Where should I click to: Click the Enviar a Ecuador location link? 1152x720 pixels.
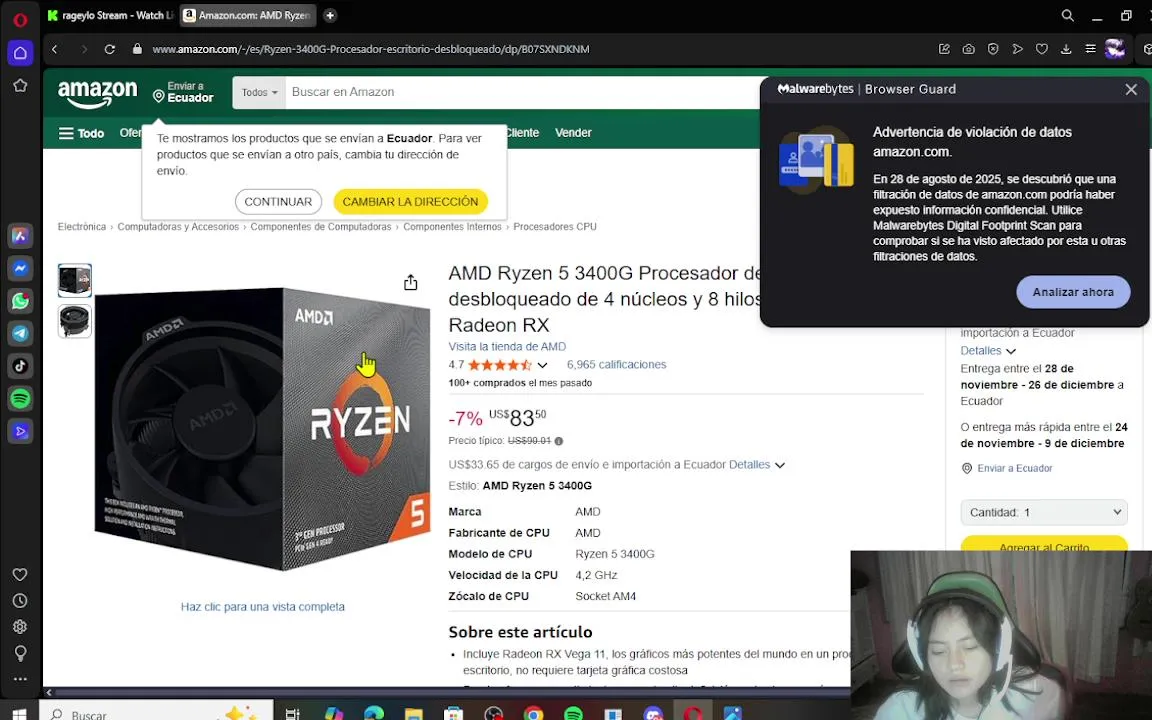click(x=1014, y=468)
